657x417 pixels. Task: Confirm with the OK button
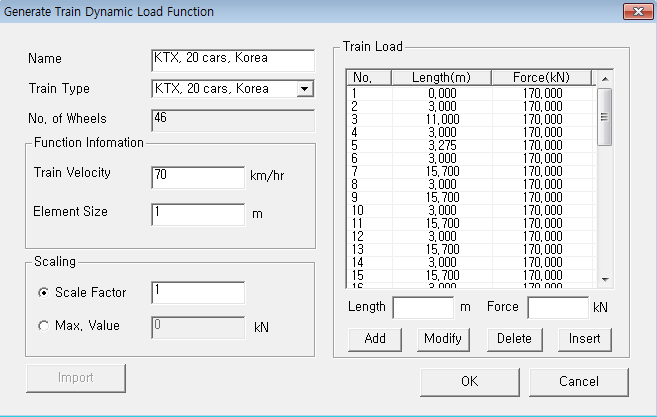(470, 382)
